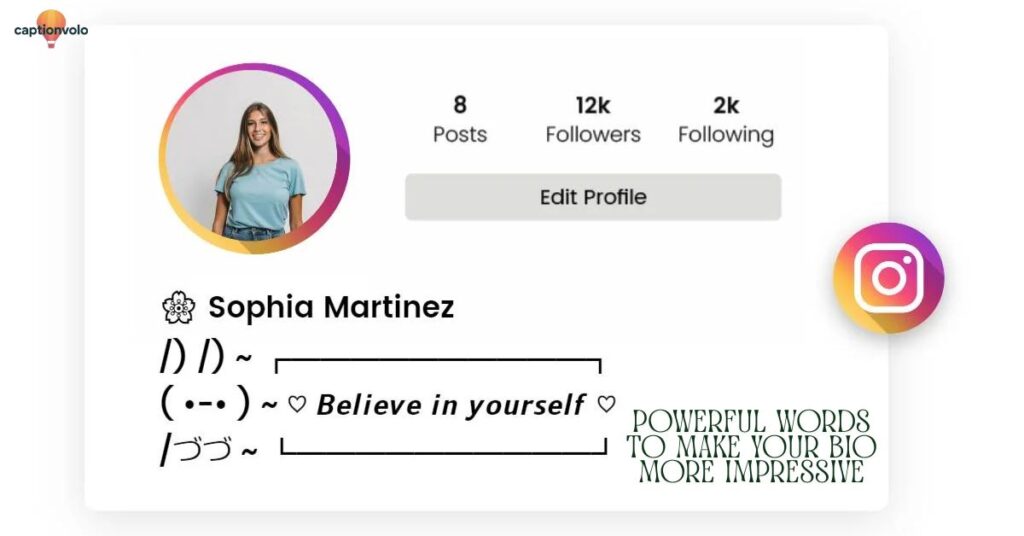Screen dimensions: 1024x536
Task: Click the 2k following count number
Action: (726, 105)
